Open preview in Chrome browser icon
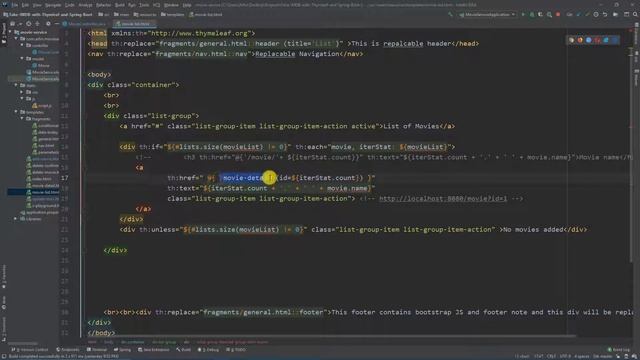This screenshot has height=360, width=640. coord(572,40)
